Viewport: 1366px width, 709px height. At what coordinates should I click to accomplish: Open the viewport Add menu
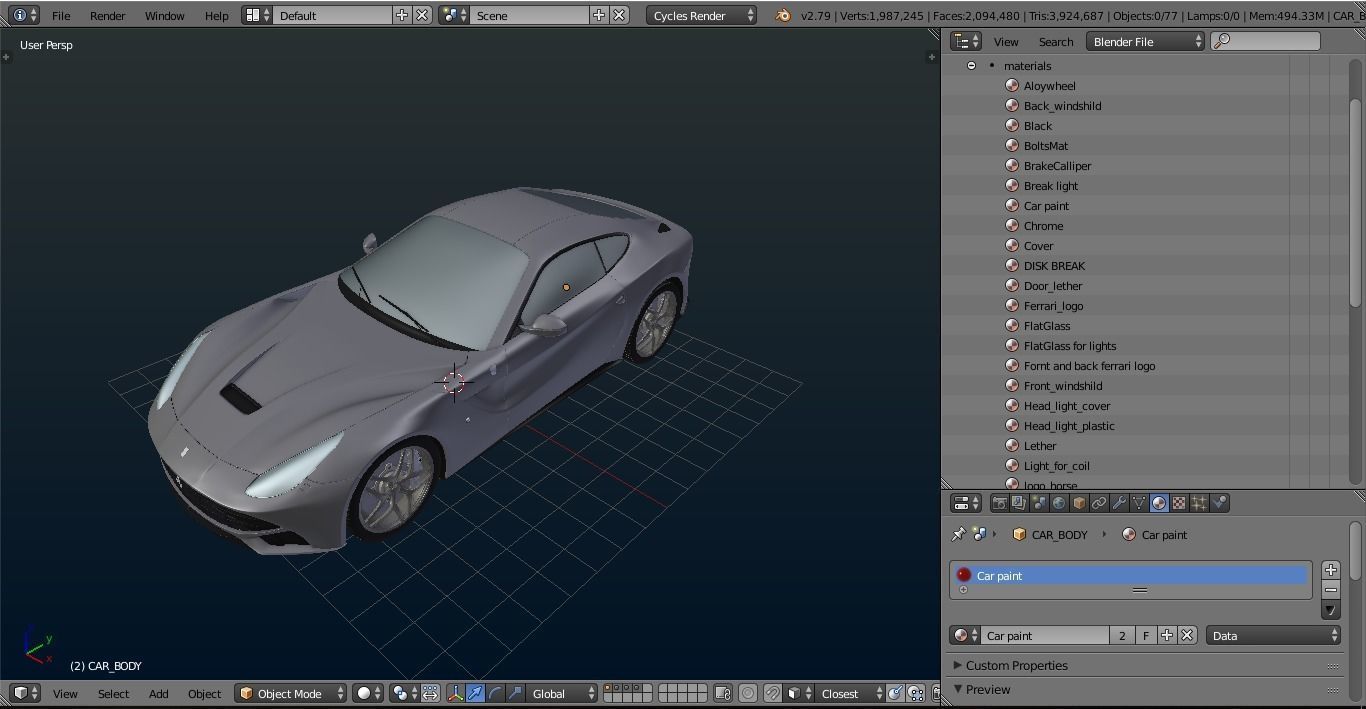[x=158, y=693]
